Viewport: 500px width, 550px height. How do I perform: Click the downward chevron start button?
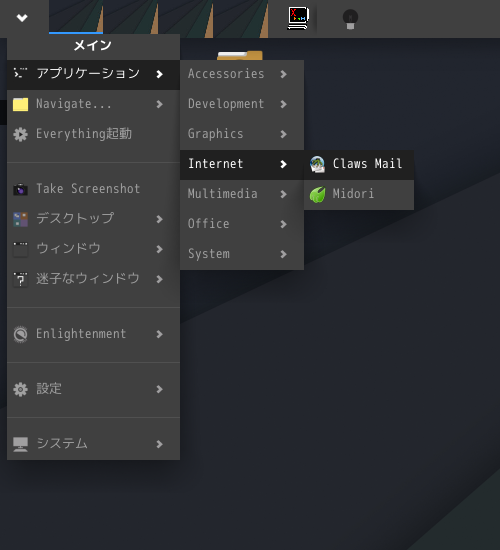coord(22,18)
